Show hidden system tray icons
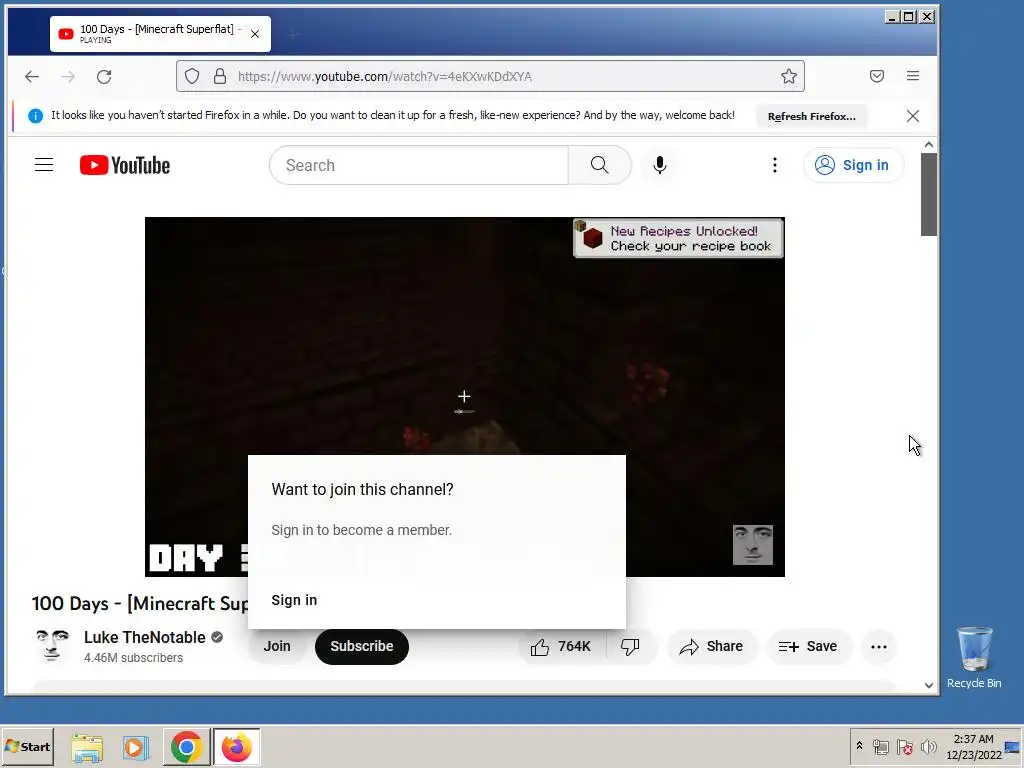 pyautogui.click(x=859, y=746)
